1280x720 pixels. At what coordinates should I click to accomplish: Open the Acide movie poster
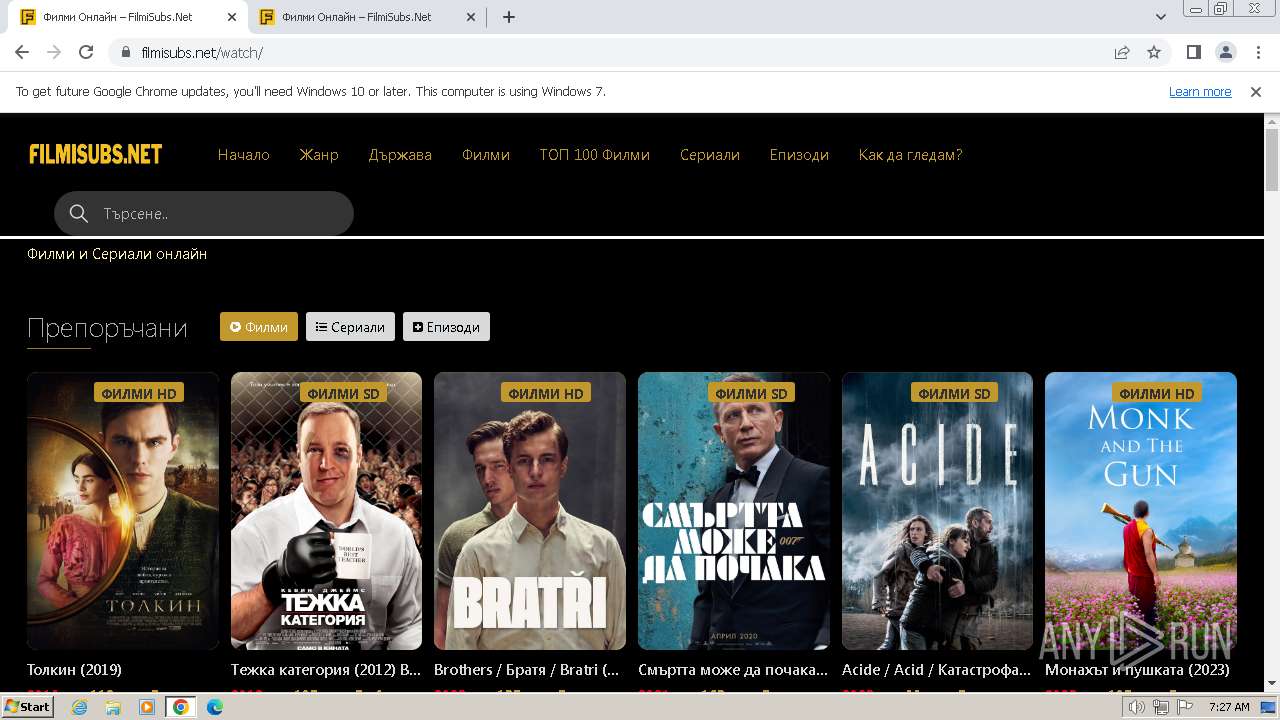[937, 511]
